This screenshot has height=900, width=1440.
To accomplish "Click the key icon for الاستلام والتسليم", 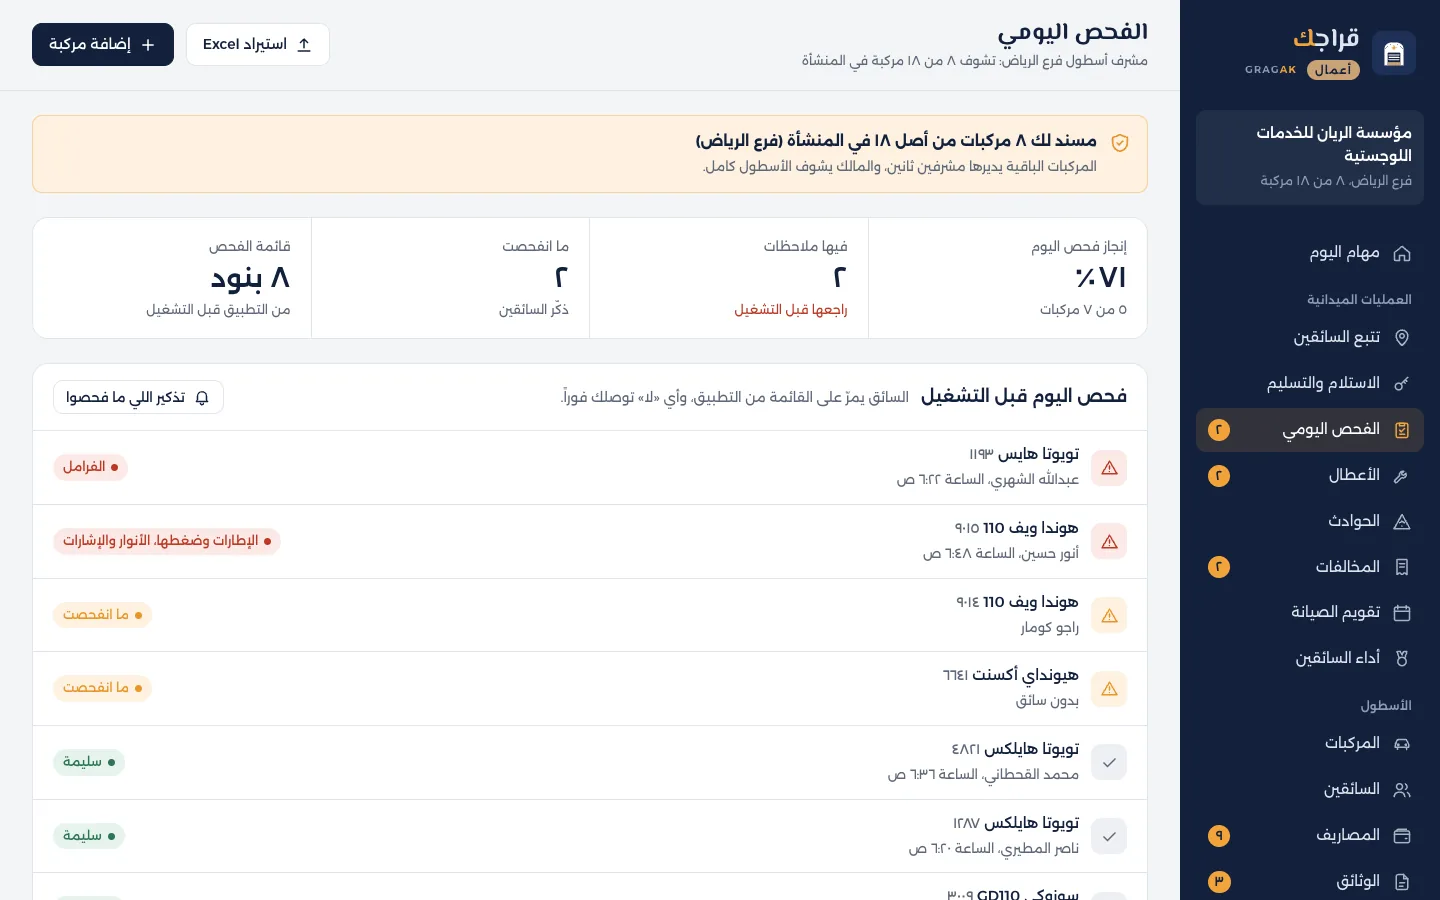I will pyautogui.click(x=1402, y=384).
